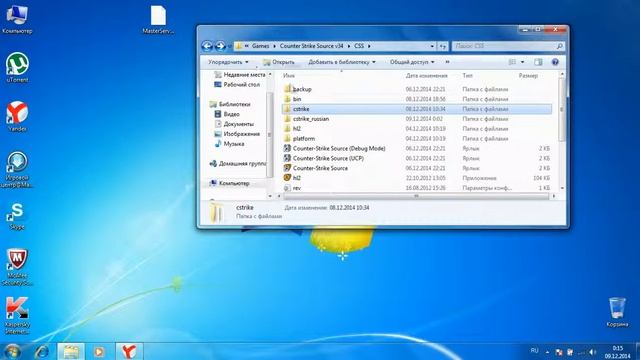Open Explorer help question mark icon
640x360 pixels.
(x=555, y=62)
